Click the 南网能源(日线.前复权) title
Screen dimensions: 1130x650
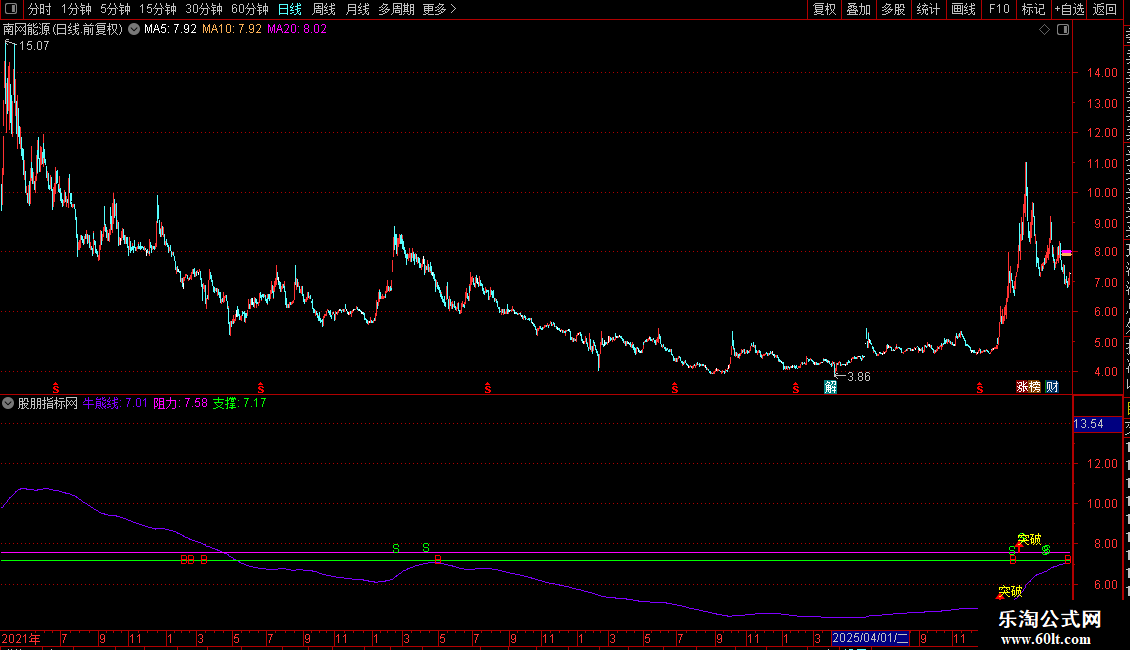[x=63, y=30]
